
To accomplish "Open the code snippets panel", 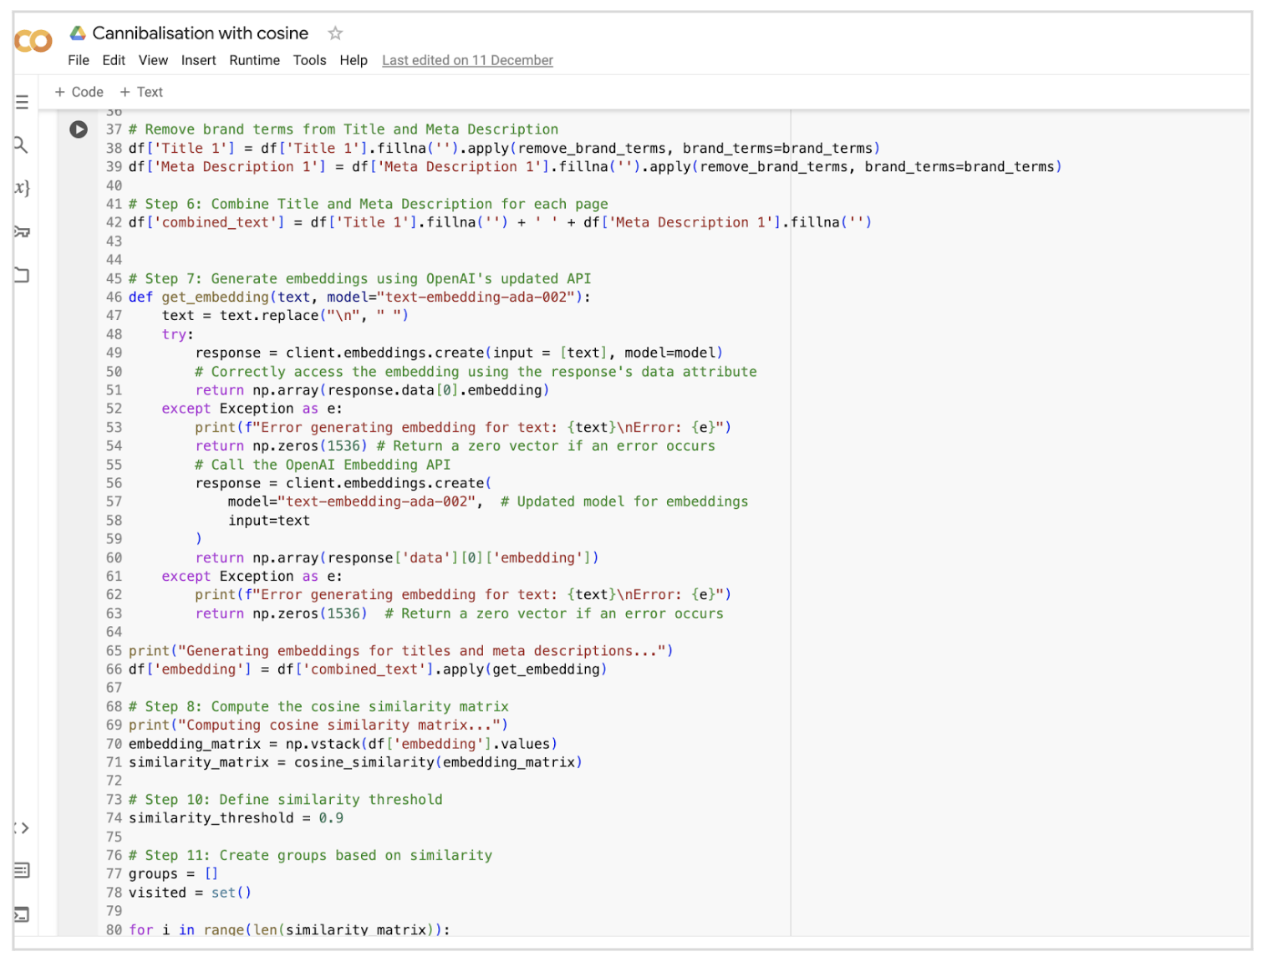I will [21, 828].
